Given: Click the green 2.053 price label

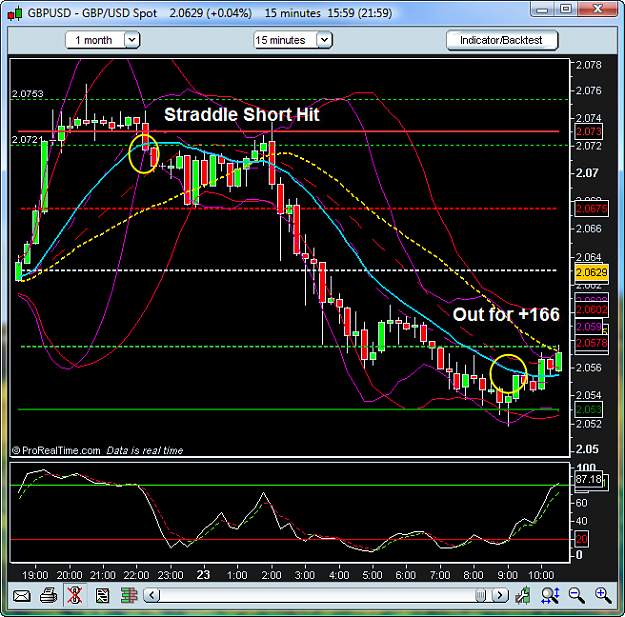Looking at the screenshot, I should 588,409.
